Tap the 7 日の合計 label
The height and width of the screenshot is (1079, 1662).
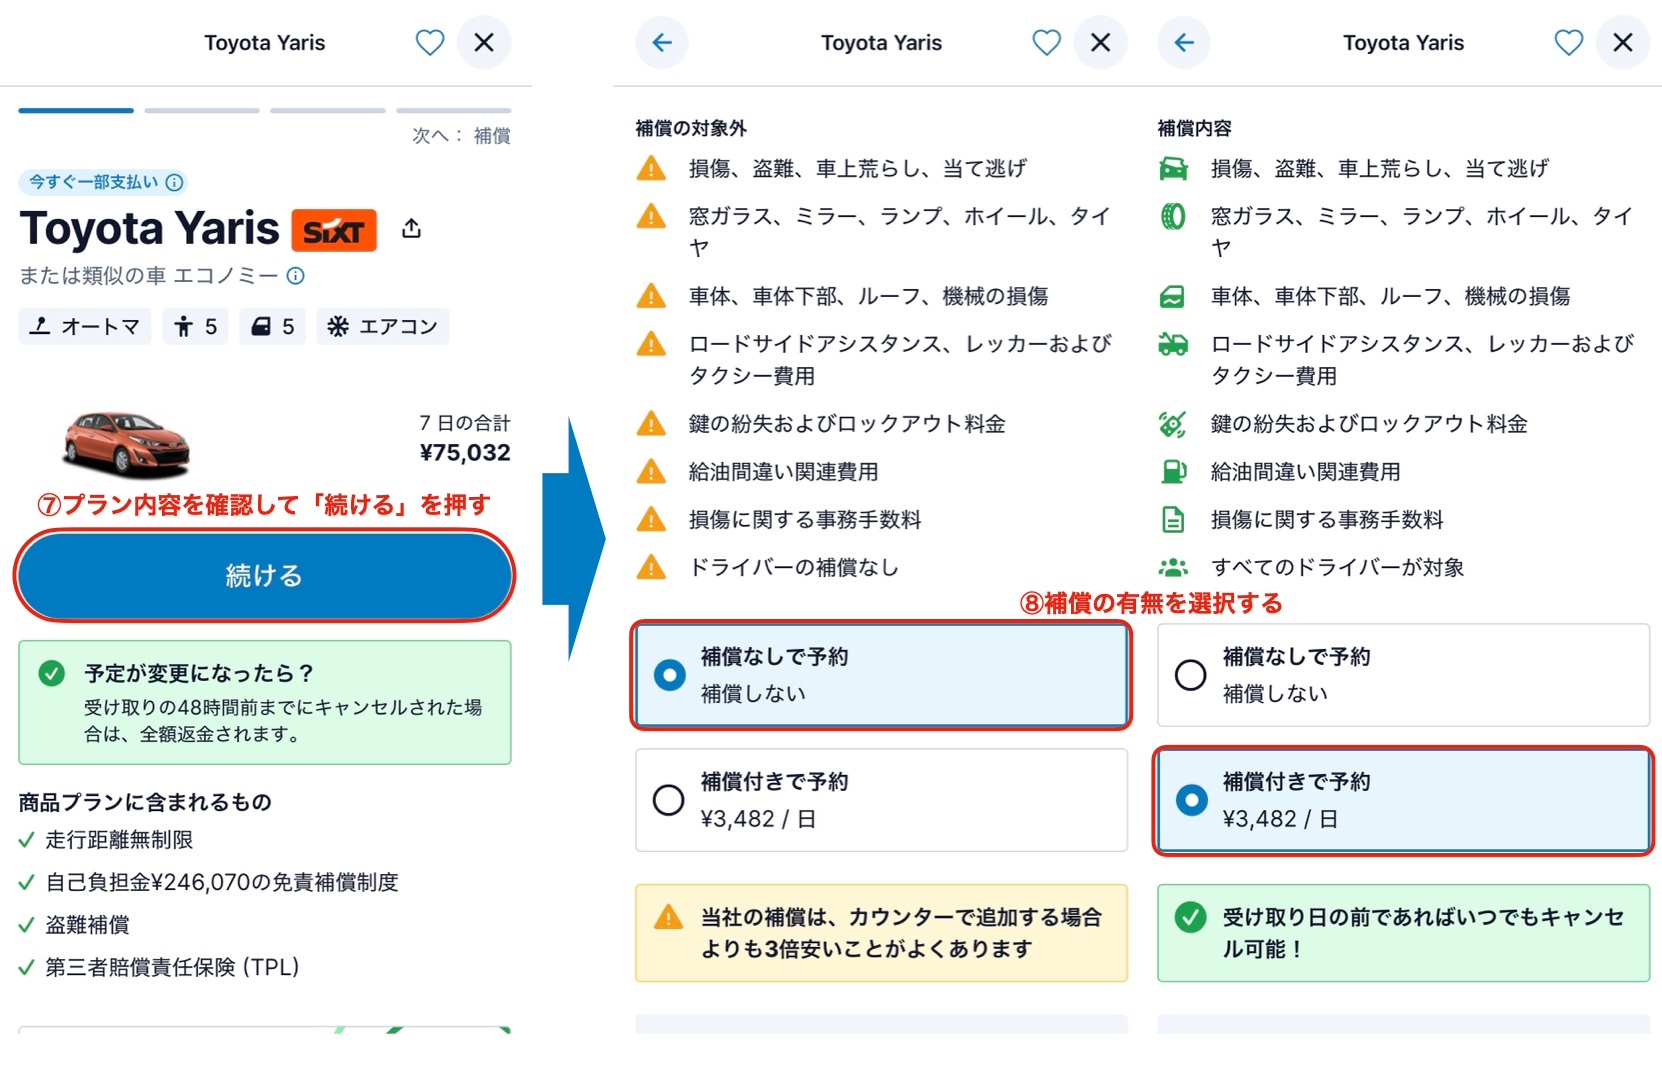pyautogui.click(x=465, y=423)
